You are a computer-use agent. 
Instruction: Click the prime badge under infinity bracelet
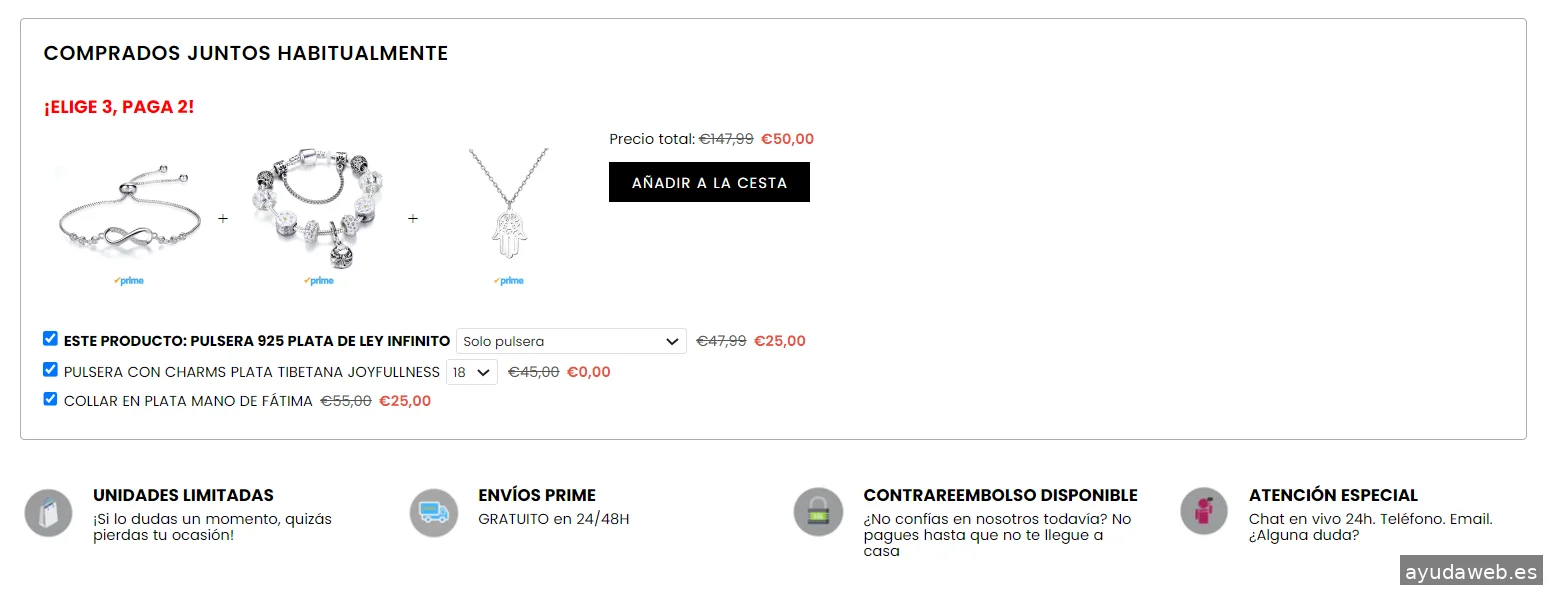click(x=129, y=281)
